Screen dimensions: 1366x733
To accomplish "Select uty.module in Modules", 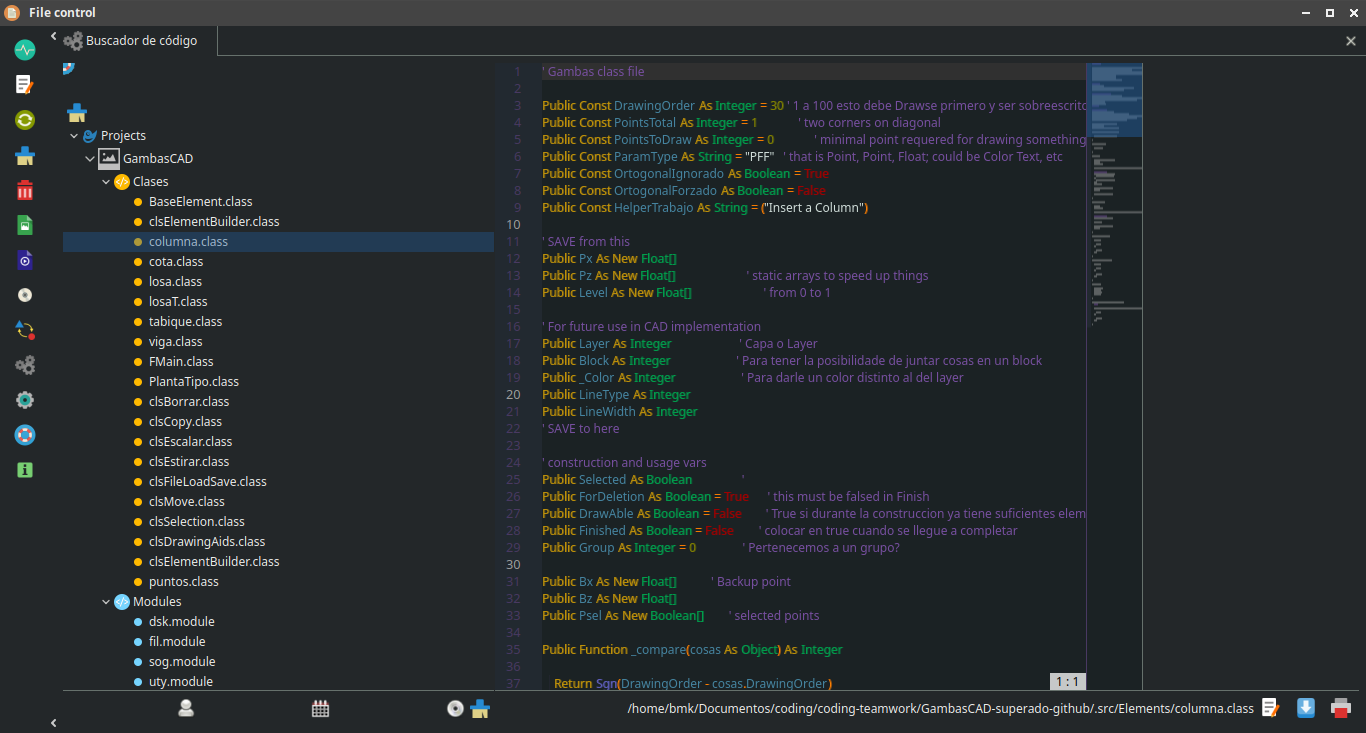I will tap(180, 682).
